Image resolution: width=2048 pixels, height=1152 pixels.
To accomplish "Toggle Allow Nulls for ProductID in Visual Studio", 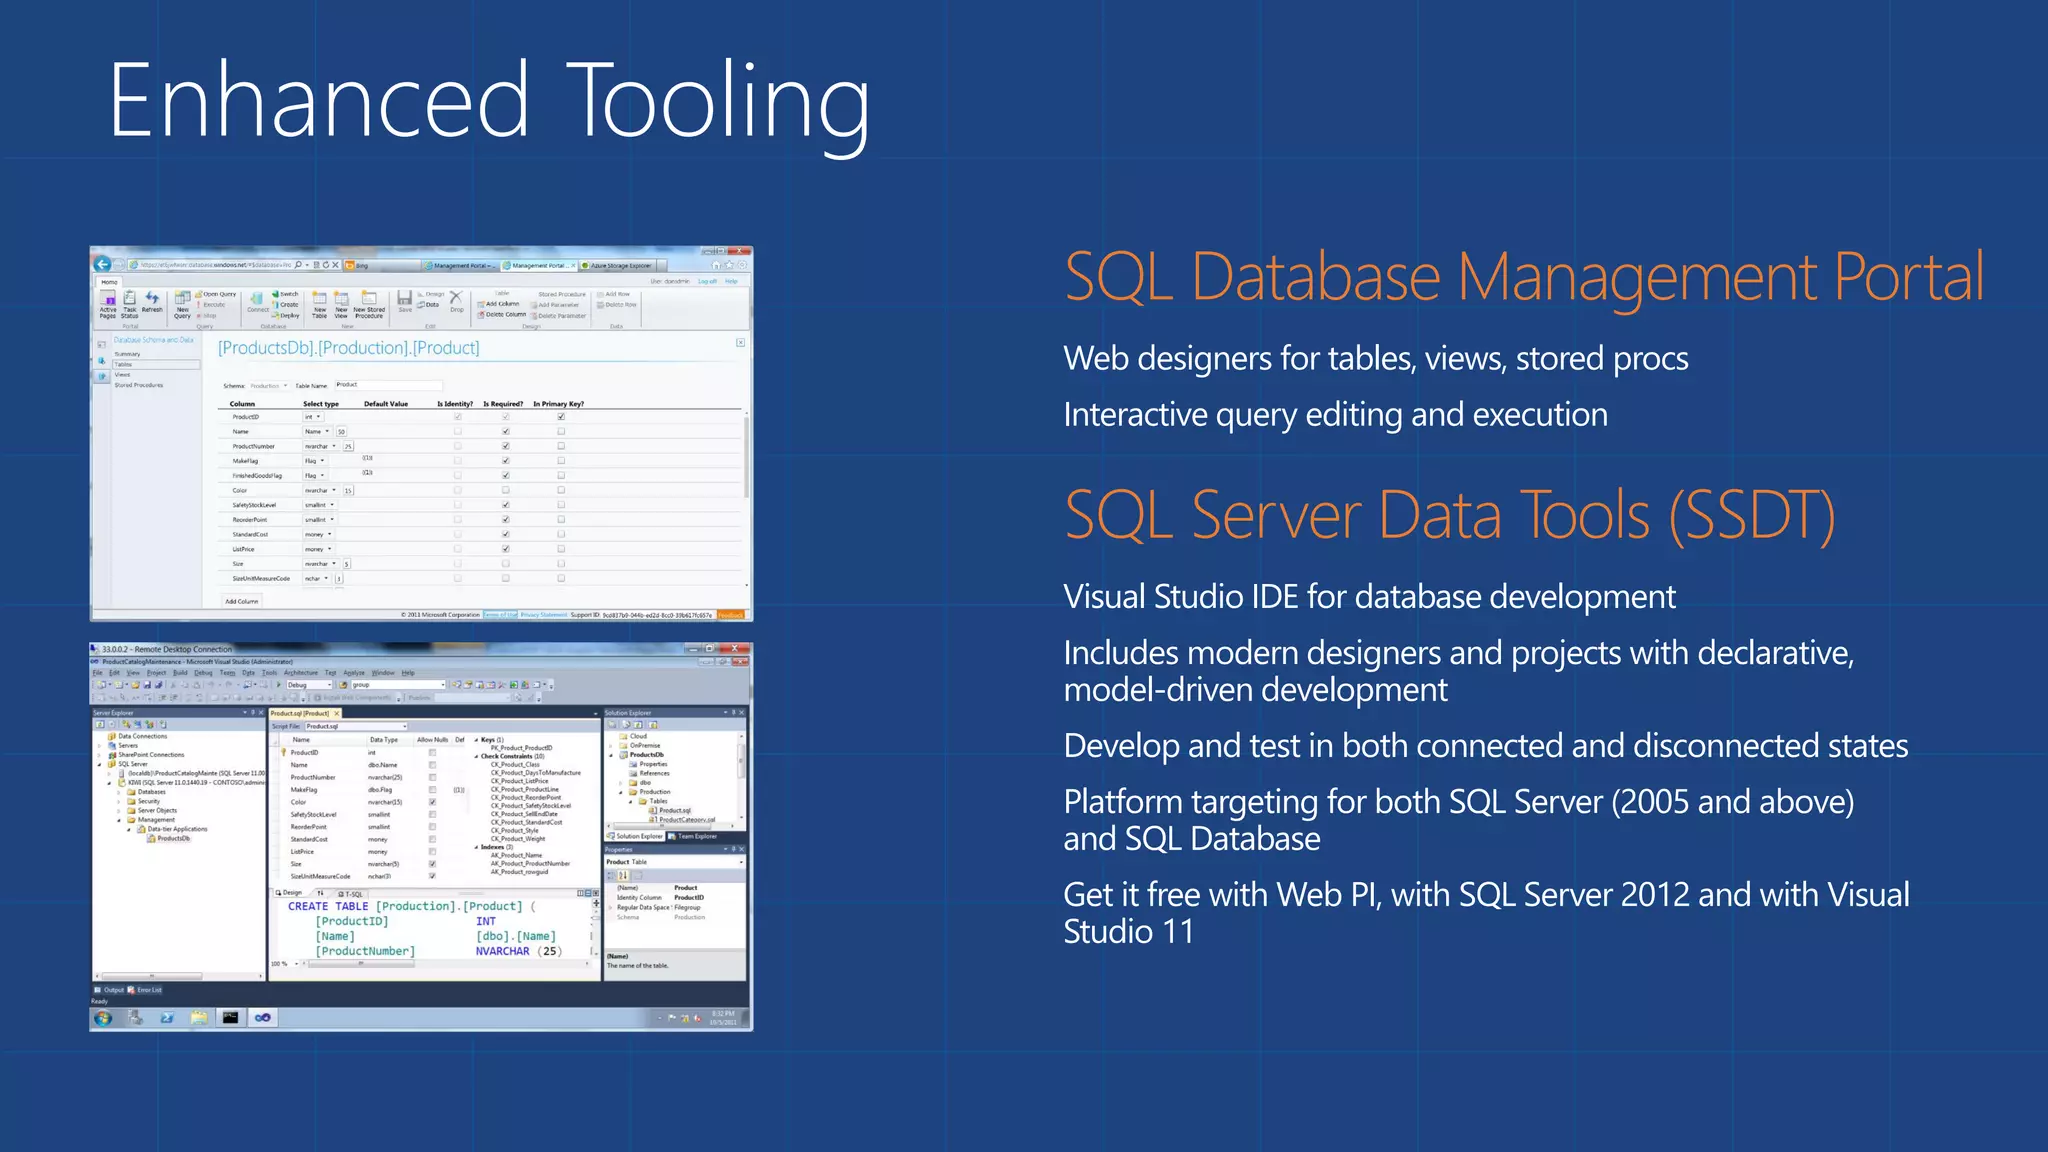I will pyautogui.click(x=432, y=753).
